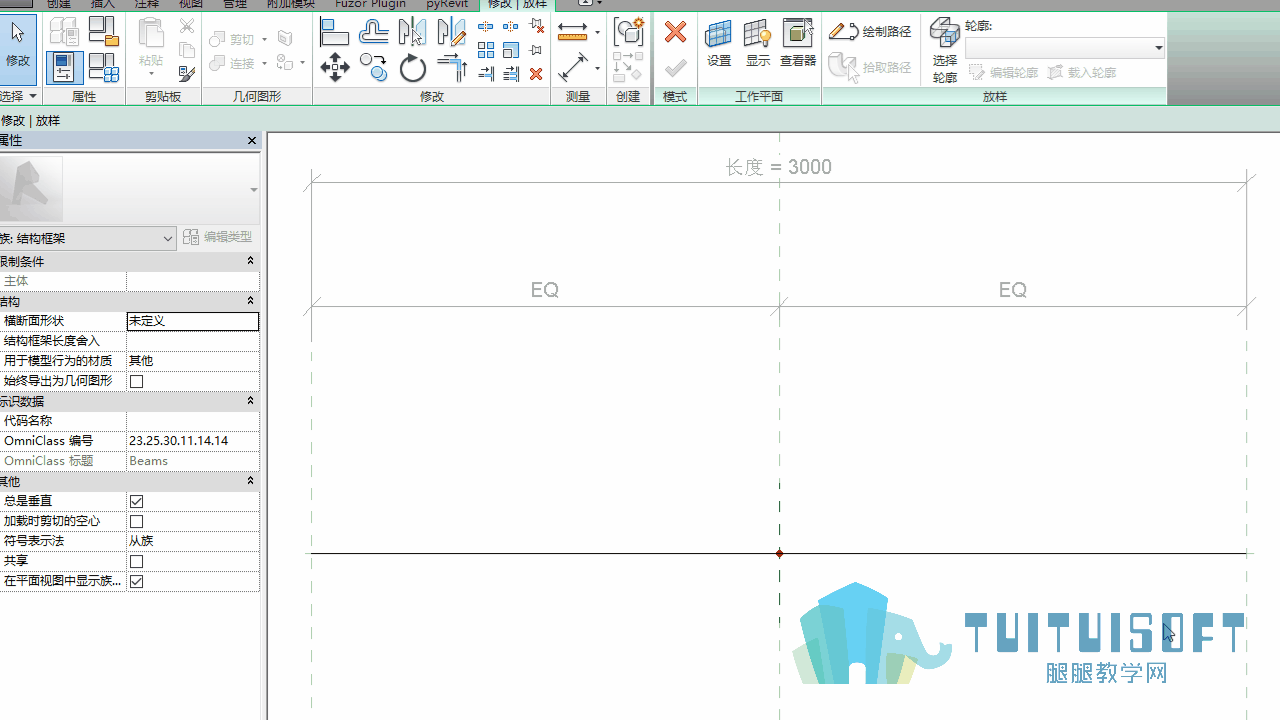Click Select Profile (选择轮廓) icon
This screenshot has width=1280, height=720.
(944, 50)
